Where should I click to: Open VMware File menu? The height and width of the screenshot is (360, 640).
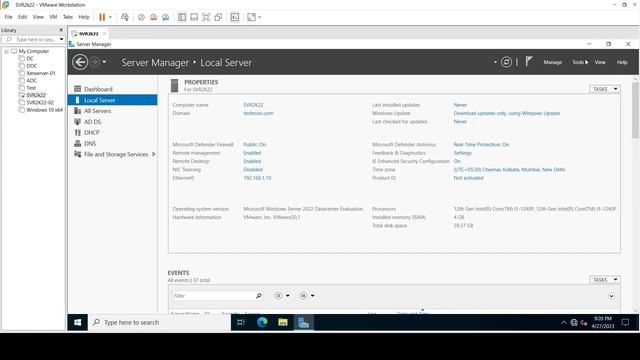(8, 17)
